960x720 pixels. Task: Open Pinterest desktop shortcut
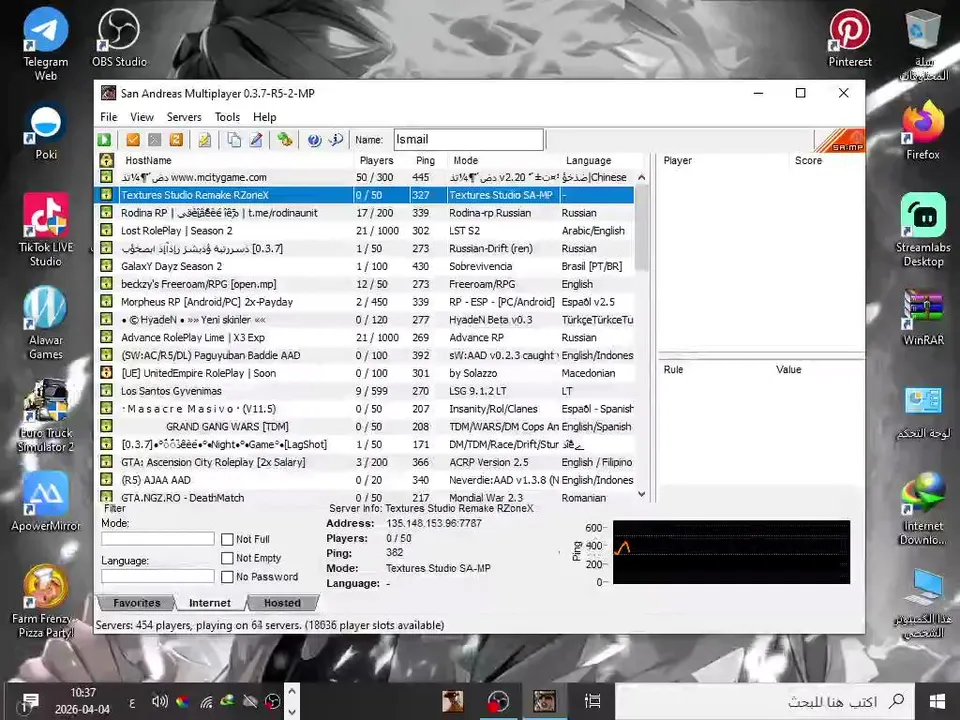[850, 38]
